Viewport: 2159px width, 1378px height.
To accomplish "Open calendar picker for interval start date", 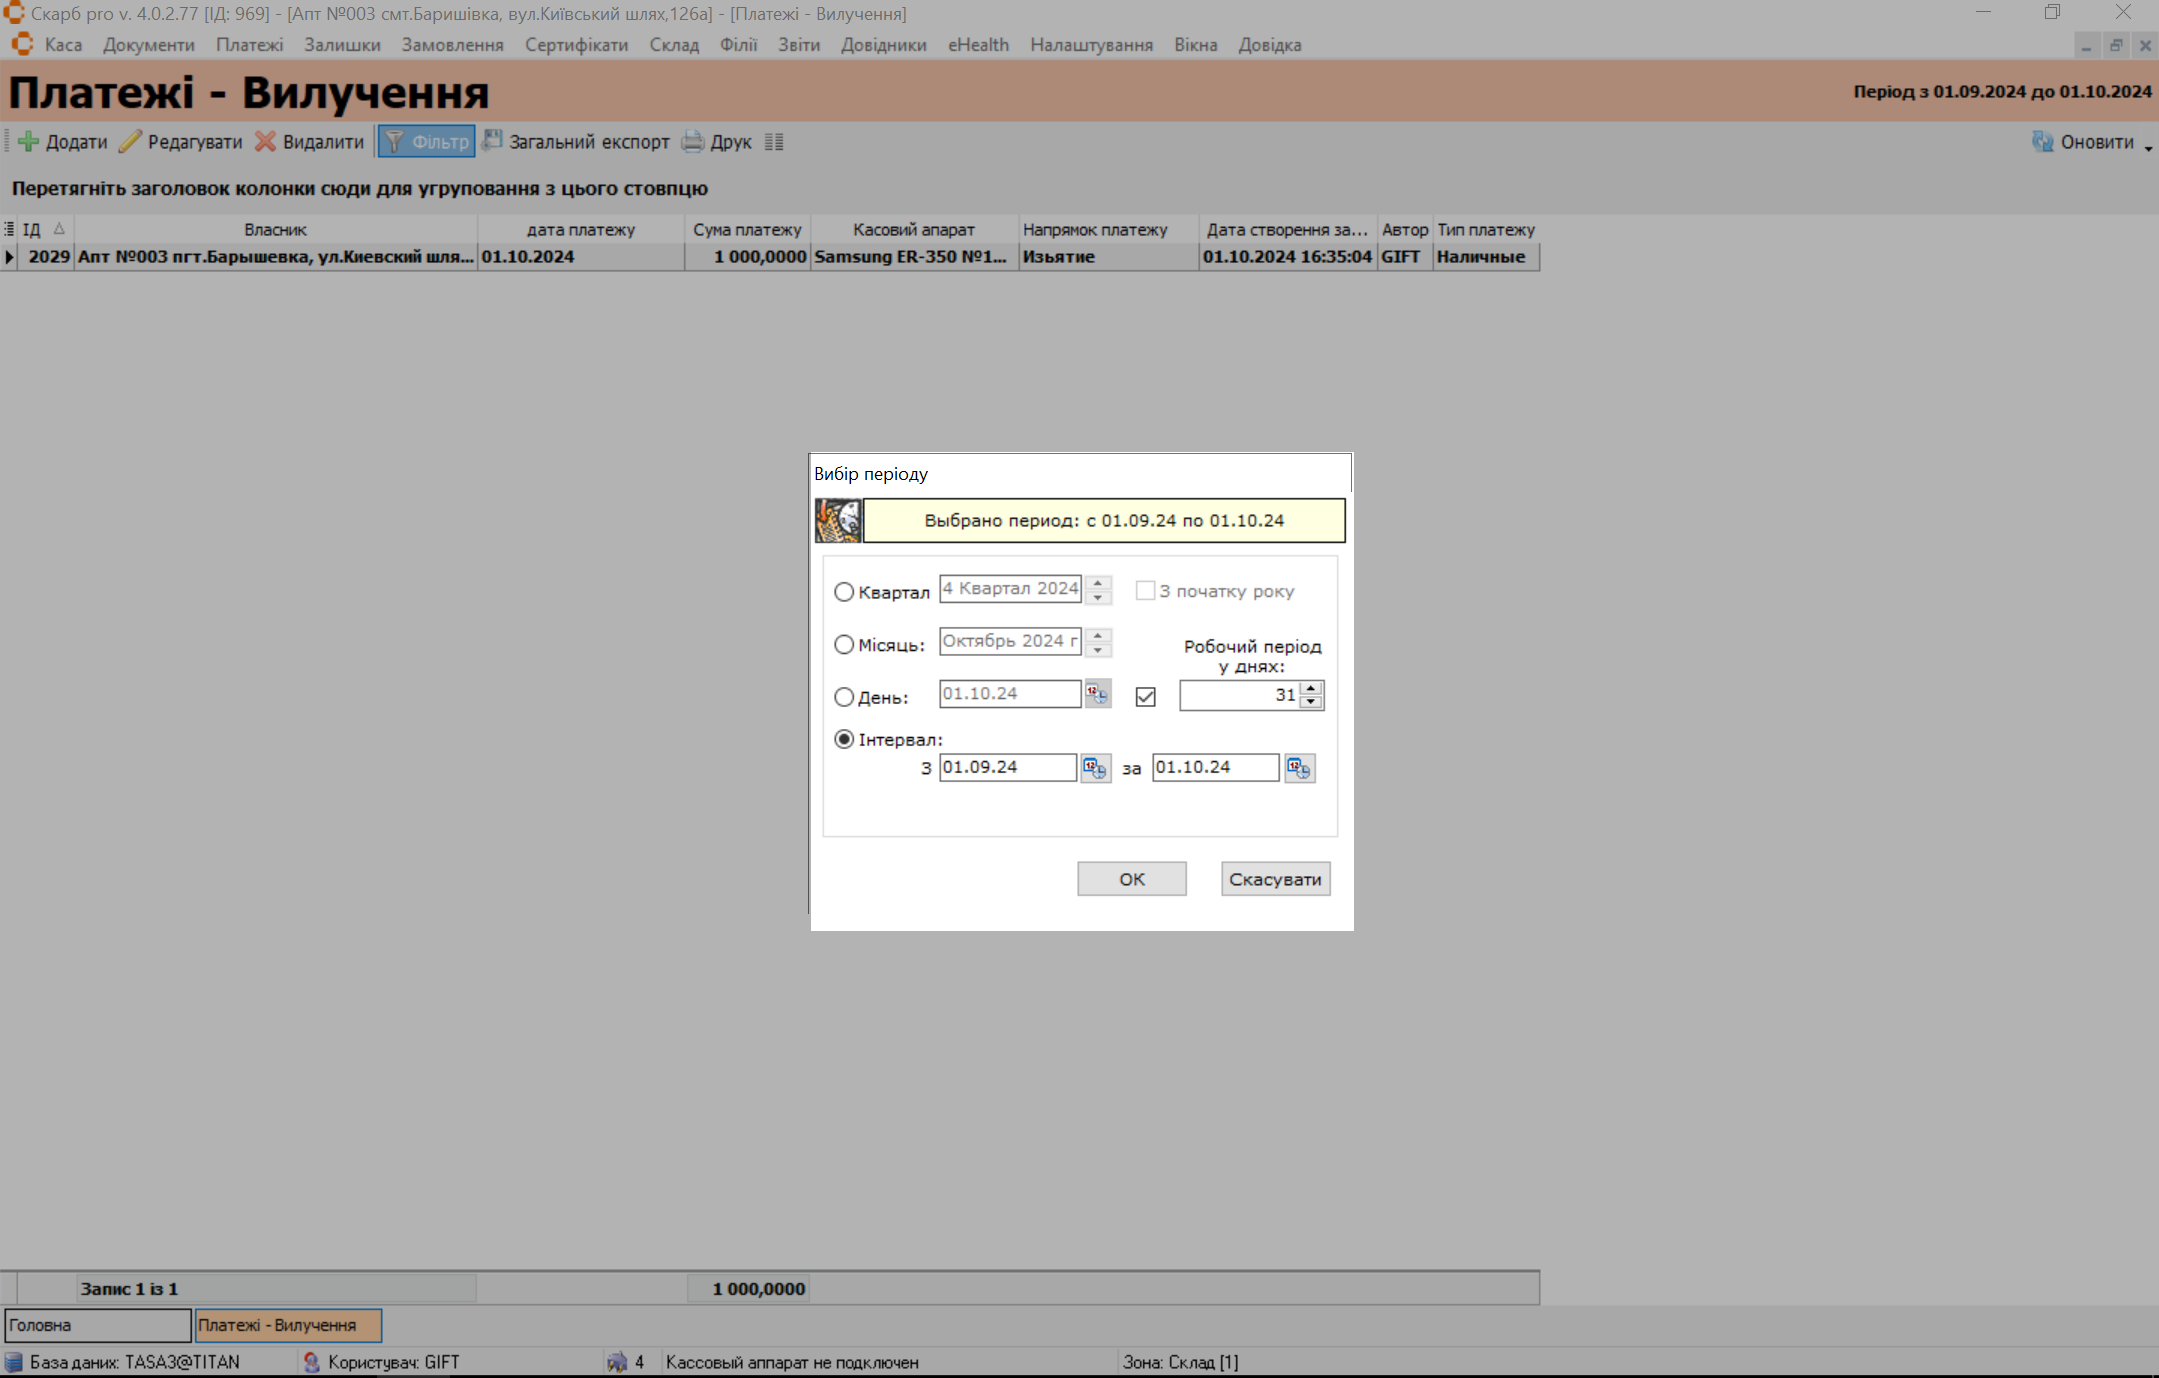I will [x=1095, y=768].
